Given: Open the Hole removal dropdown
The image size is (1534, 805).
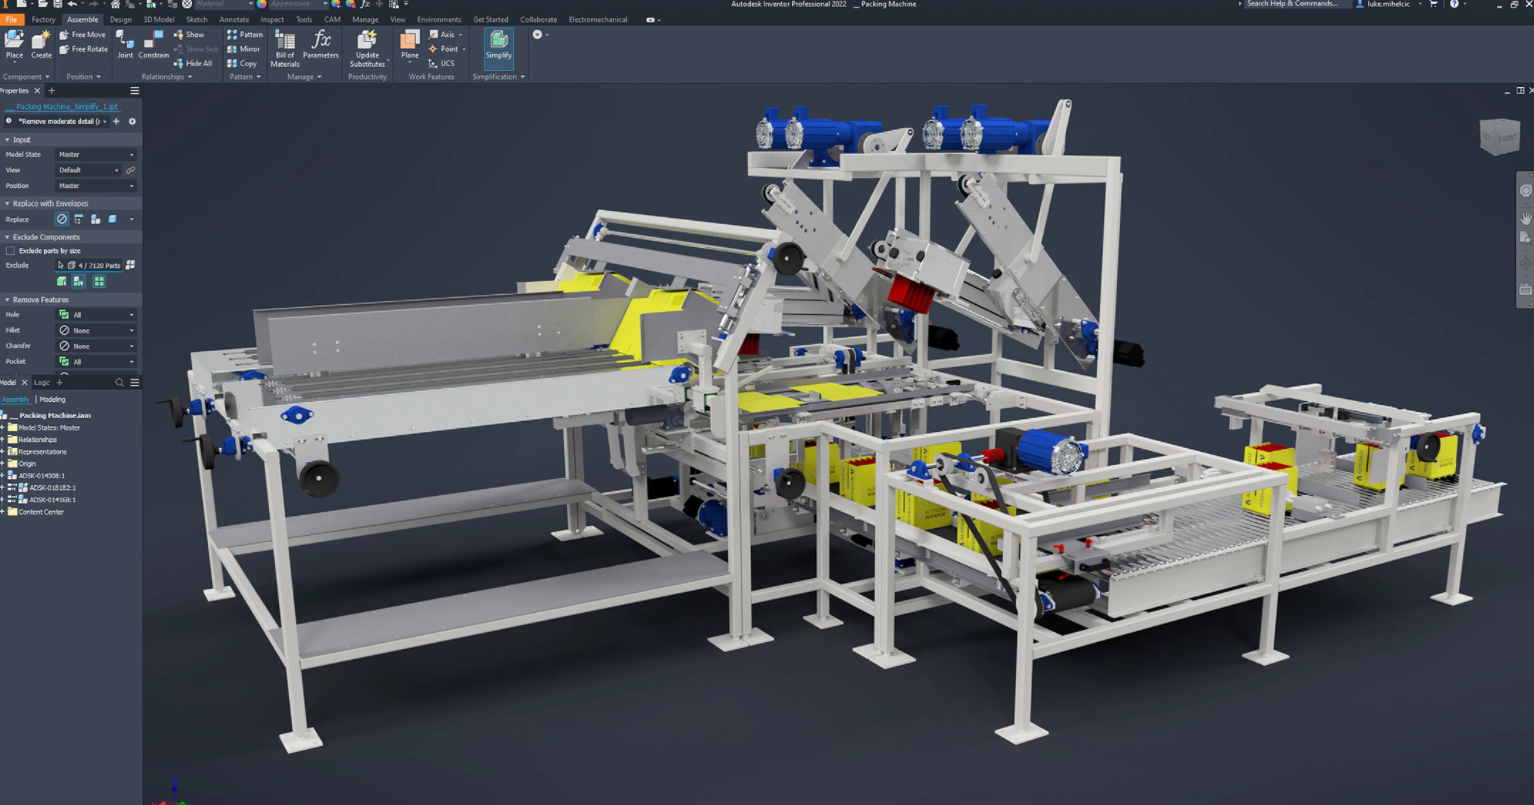Looking at the screenshot, I should [x=96, y=315].
